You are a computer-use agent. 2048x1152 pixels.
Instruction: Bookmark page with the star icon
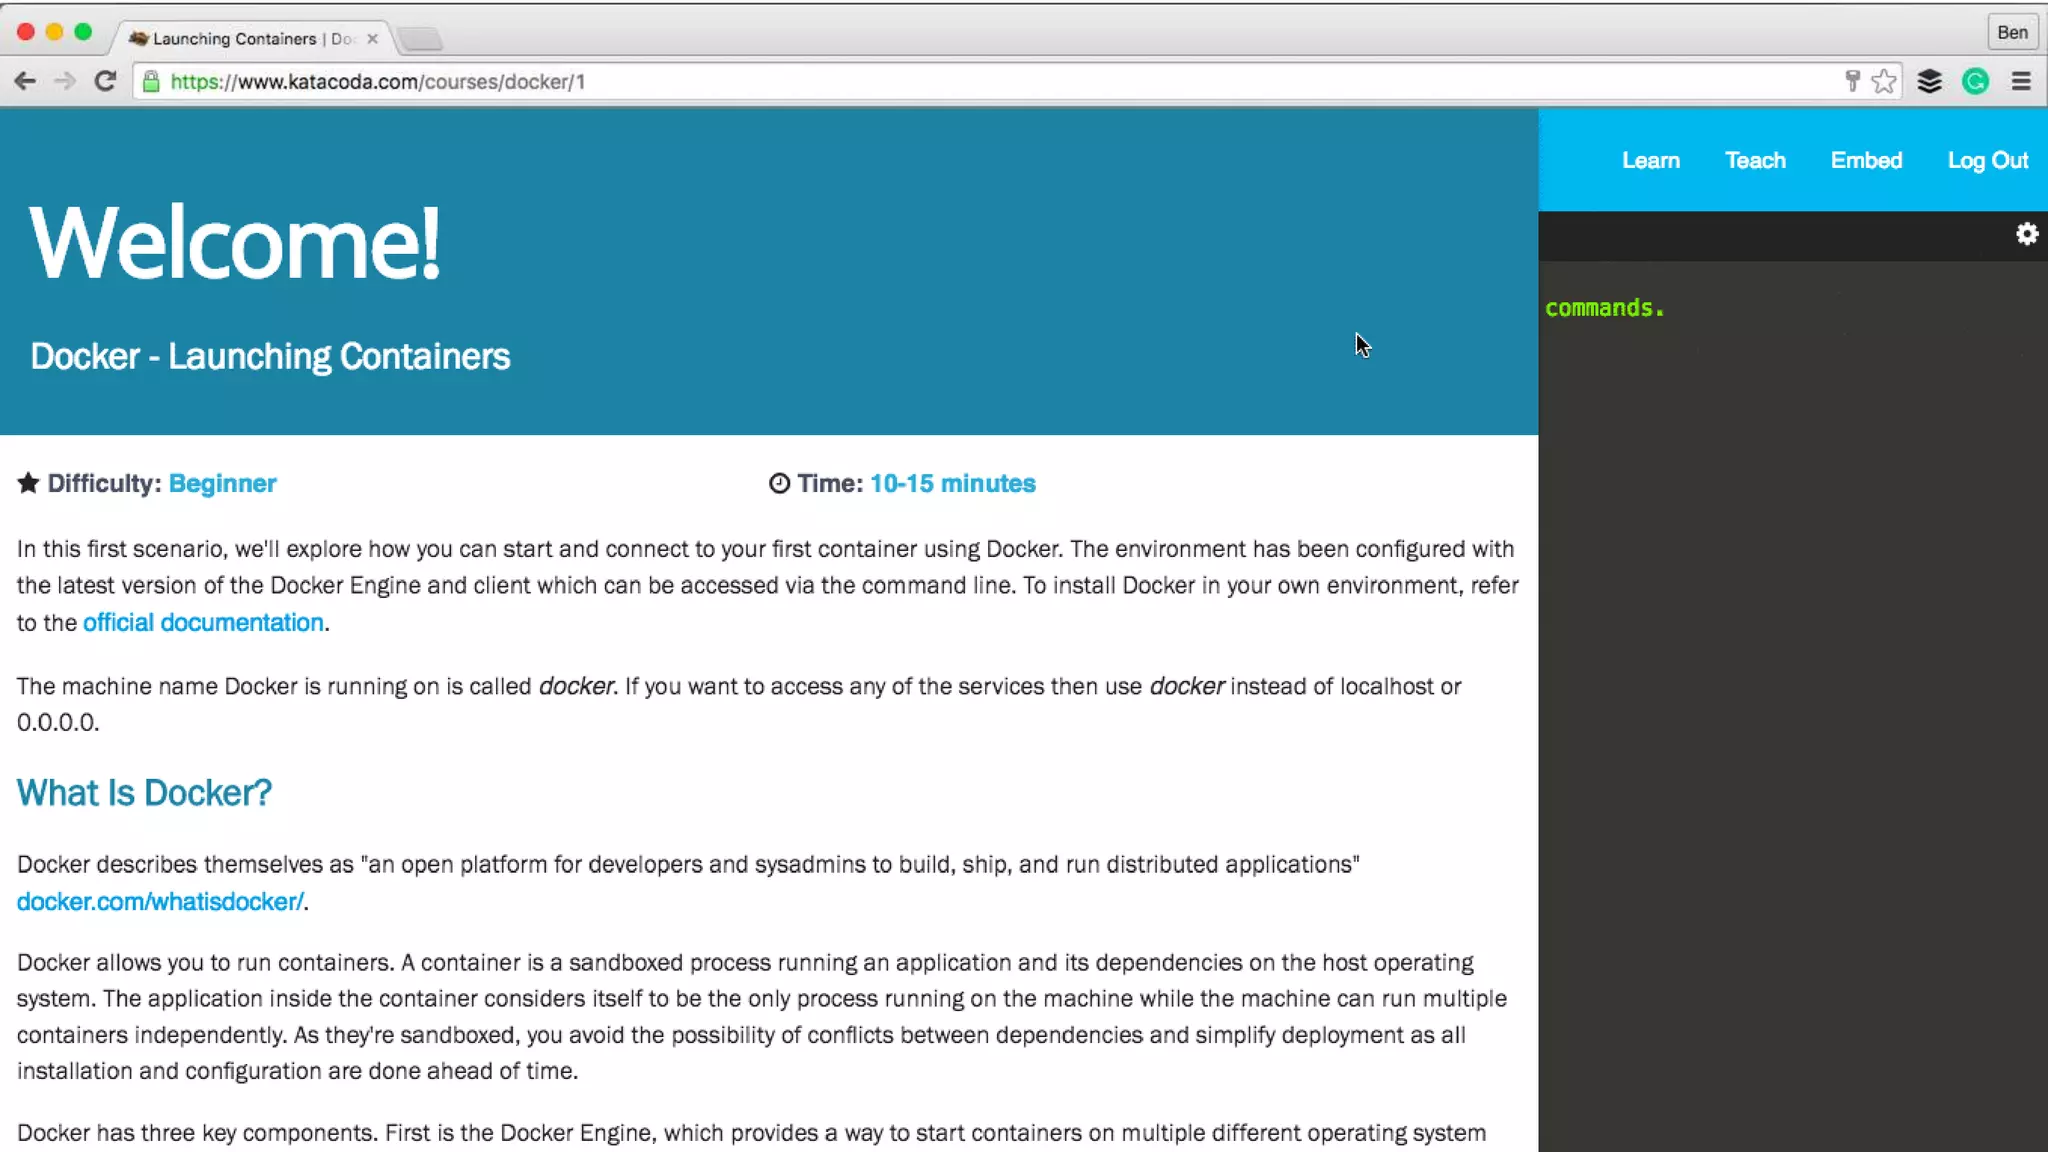[1884, 81]
